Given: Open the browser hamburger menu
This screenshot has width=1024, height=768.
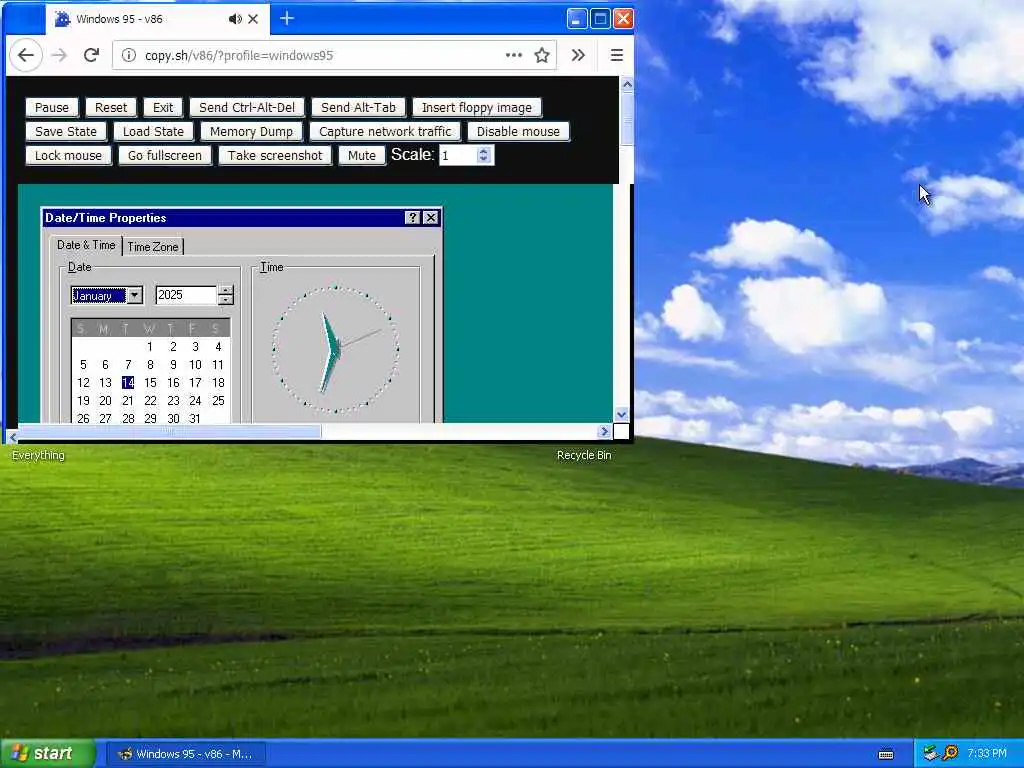Looking at the screenshot, I should click(616, 56).
